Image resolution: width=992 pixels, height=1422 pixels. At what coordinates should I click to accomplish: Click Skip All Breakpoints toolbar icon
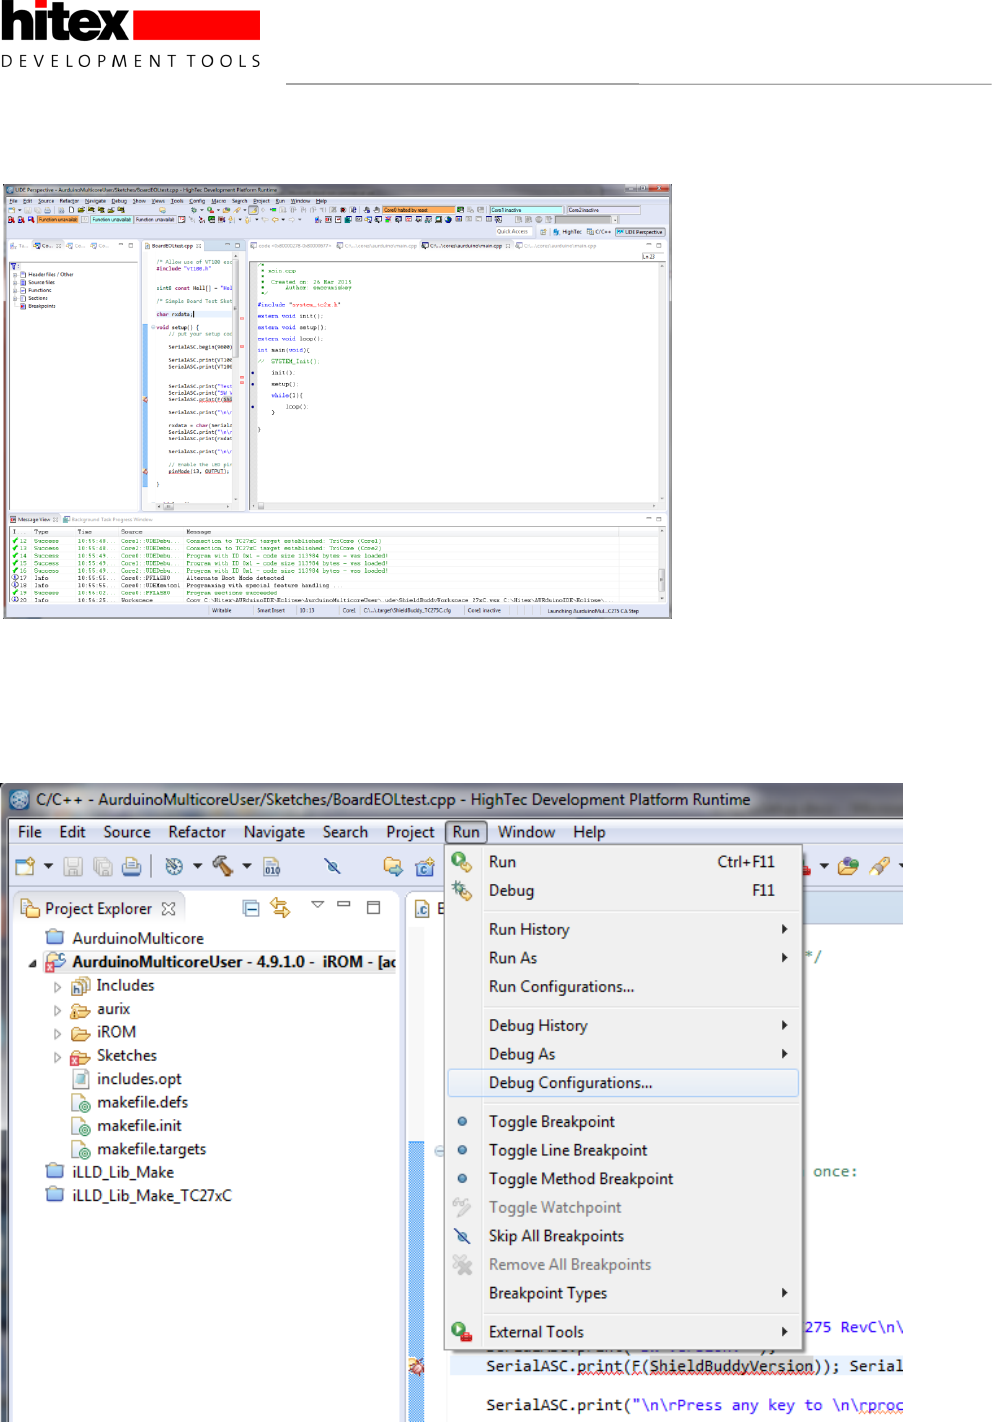(x=332, y=866)
